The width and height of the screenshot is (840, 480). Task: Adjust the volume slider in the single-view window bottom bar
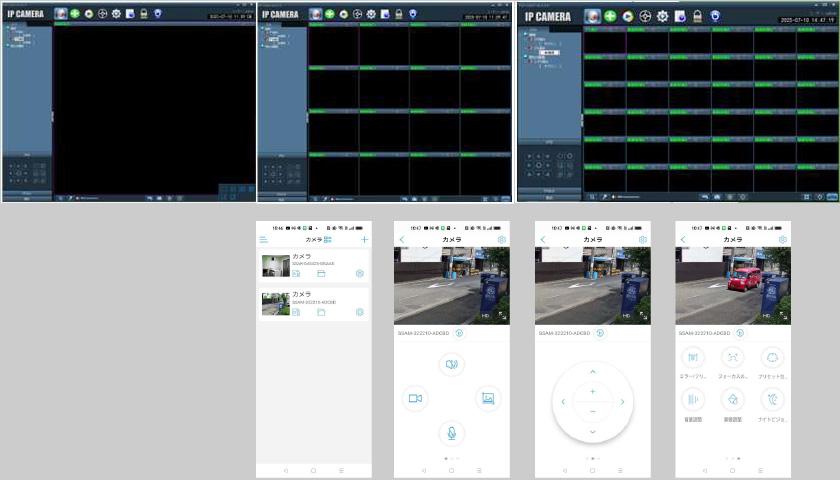tap(88, 198)
